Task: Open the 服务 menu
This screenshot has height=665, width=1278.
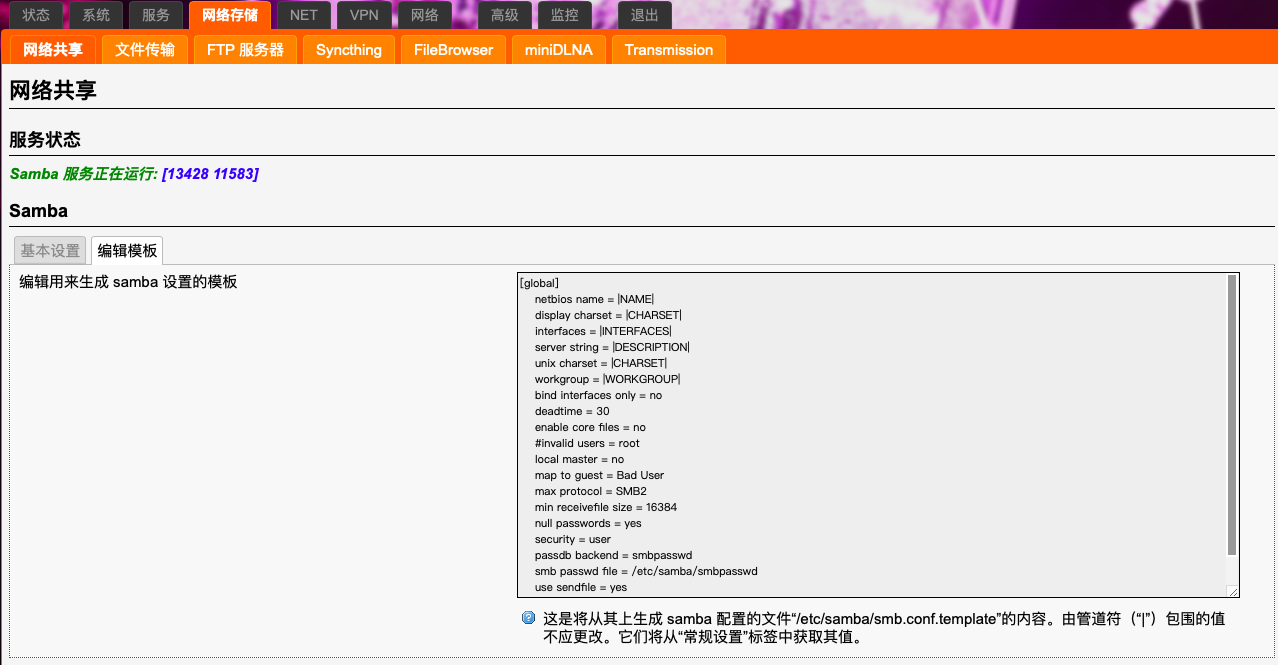Action: click(x=155, y=15)
